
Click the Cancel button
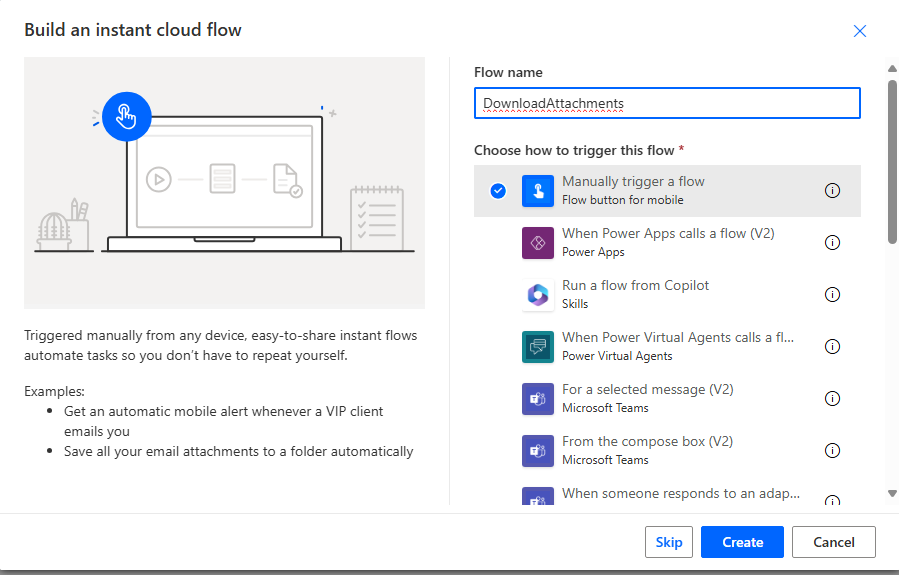point(834,542)
